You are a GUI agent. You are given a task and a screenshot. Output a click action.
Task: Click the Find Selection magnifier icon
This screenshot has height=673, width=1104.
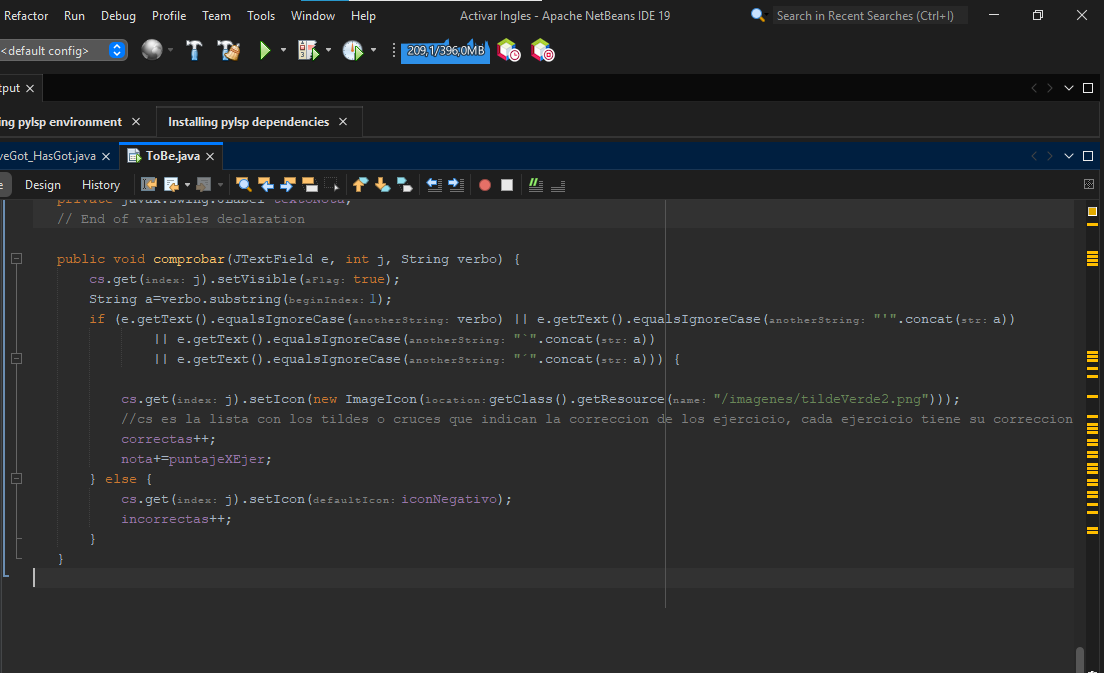tap(243, 184)
